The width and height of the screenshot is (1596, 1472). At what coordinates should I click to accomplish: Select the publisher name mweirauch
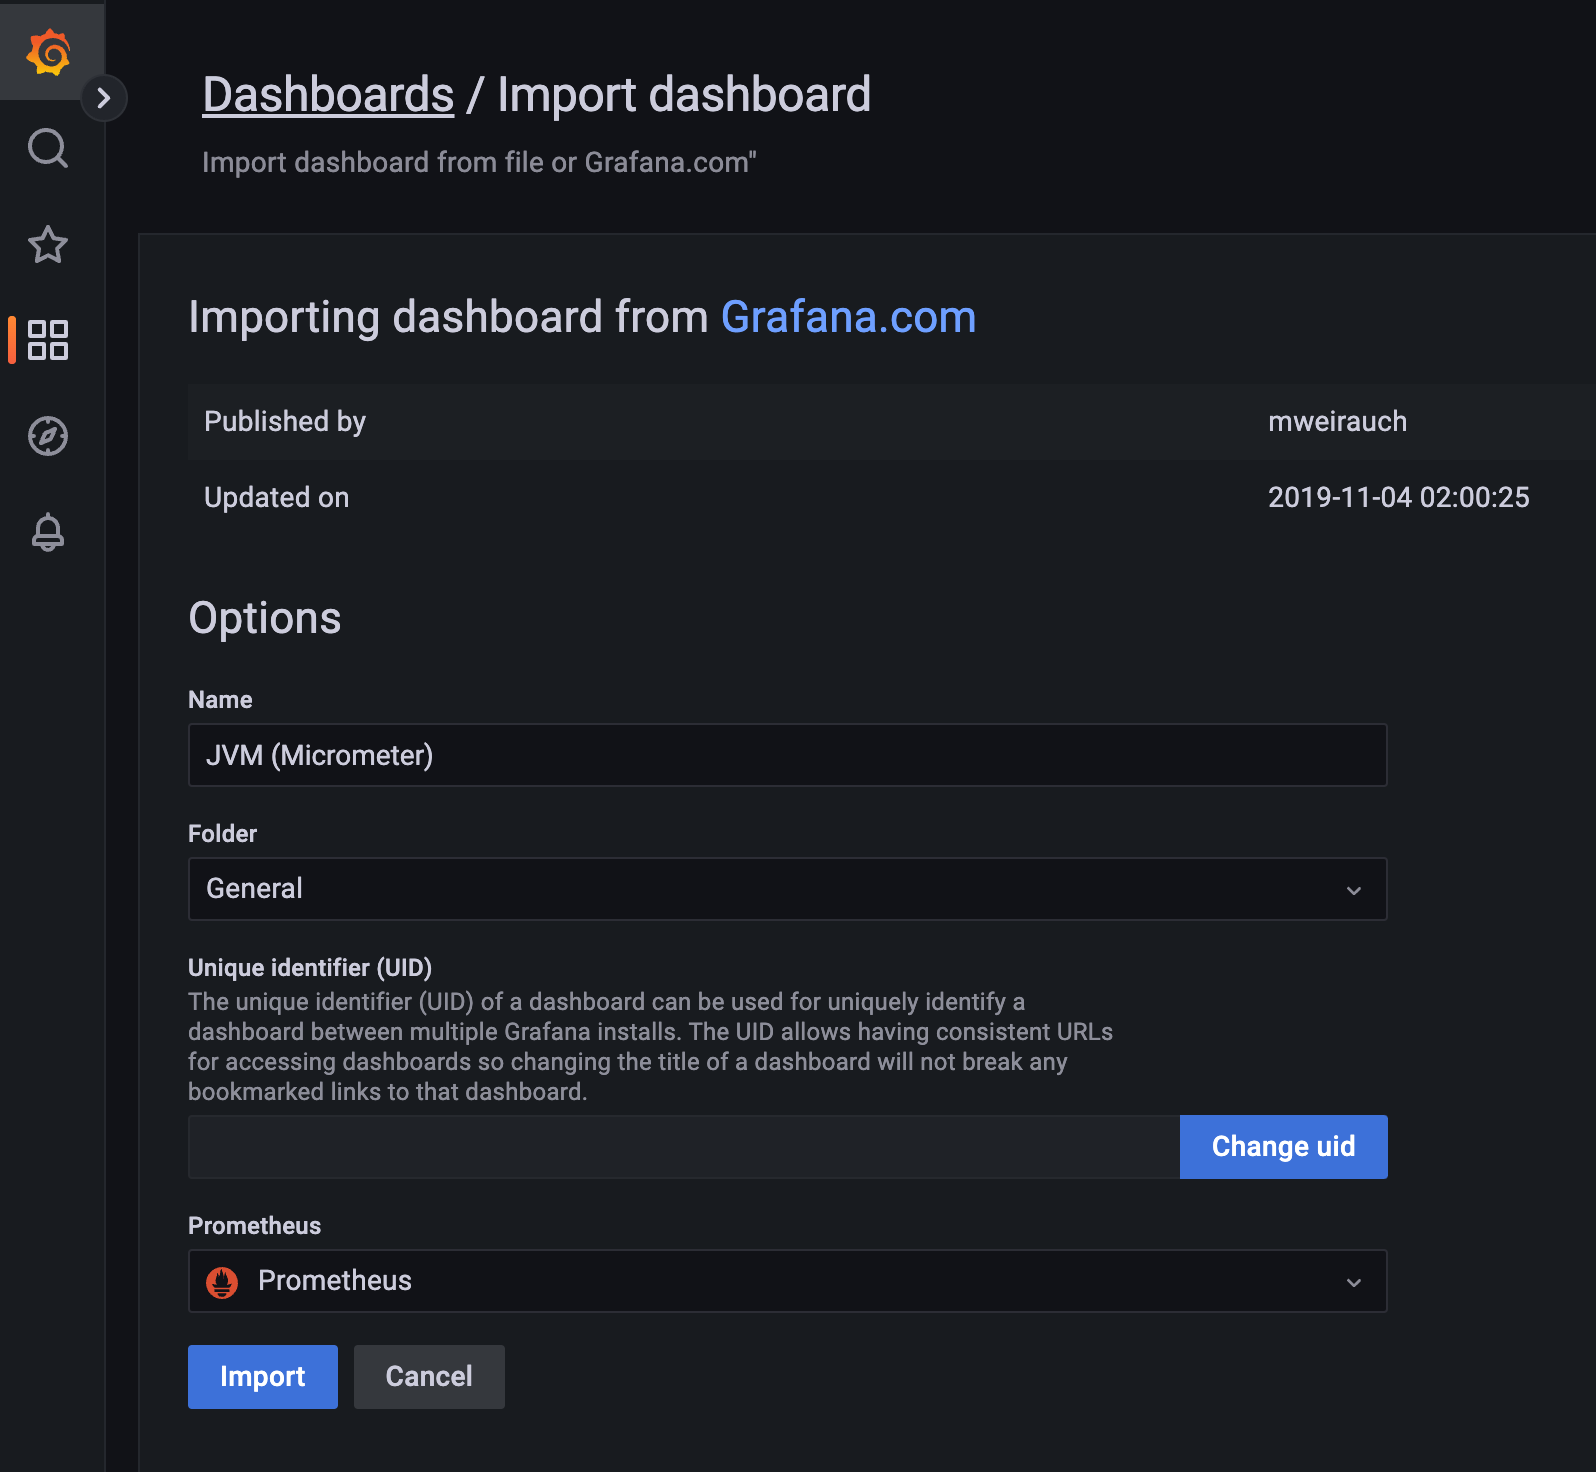pyautogui.click(x=1337, y=422)
